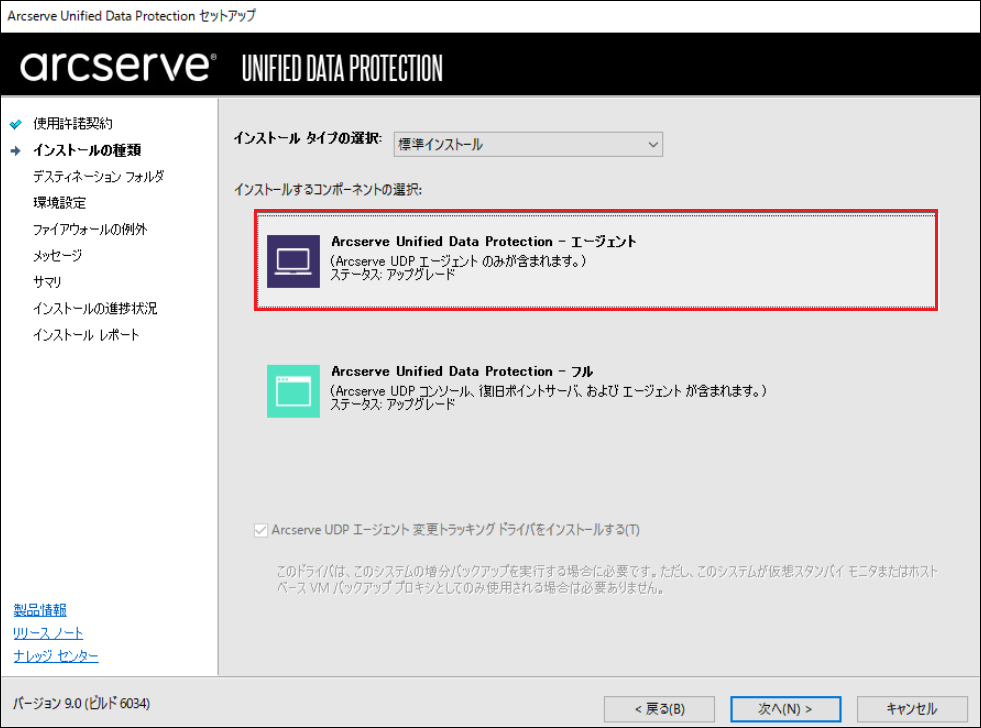Click the full component ステータス: アップグレード text
This screenshot has height=728, width=981.
[392, 405]
